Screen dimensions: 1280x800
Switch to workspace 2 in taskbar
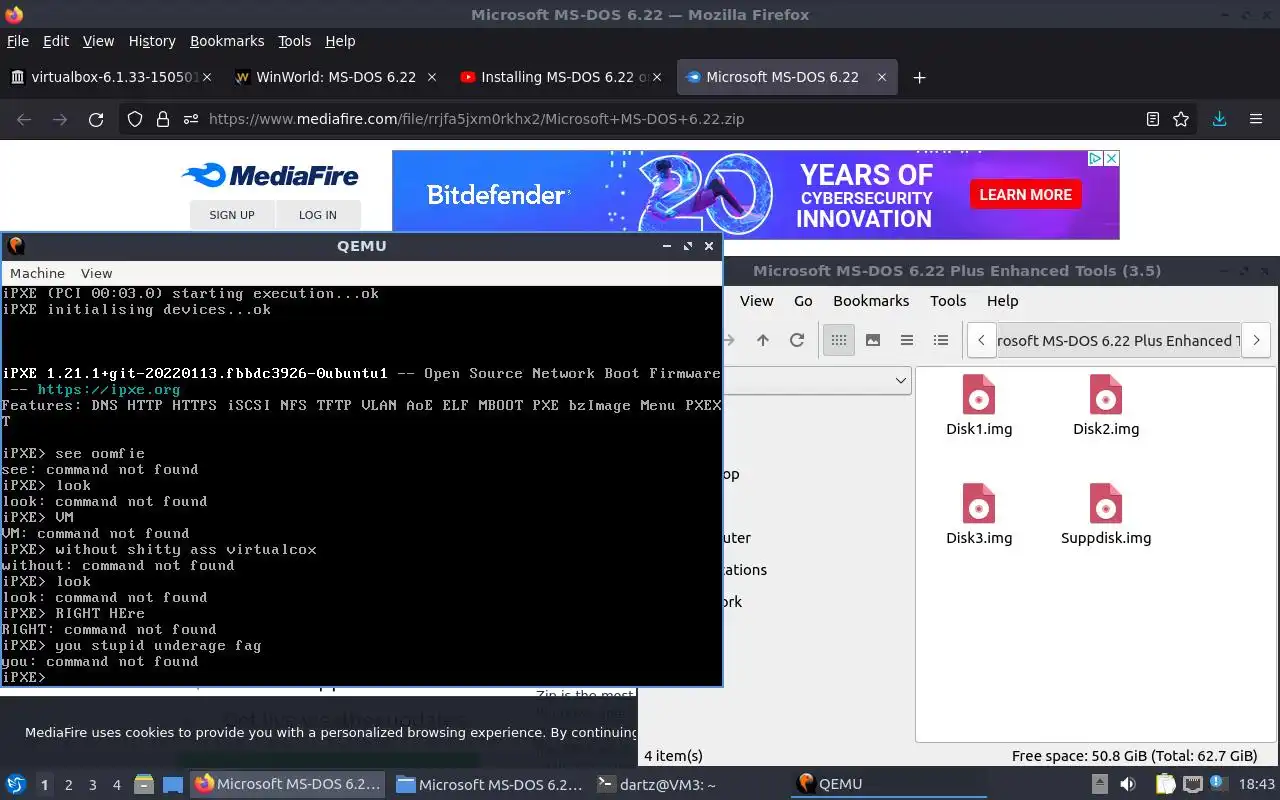(x=68, y=785)
